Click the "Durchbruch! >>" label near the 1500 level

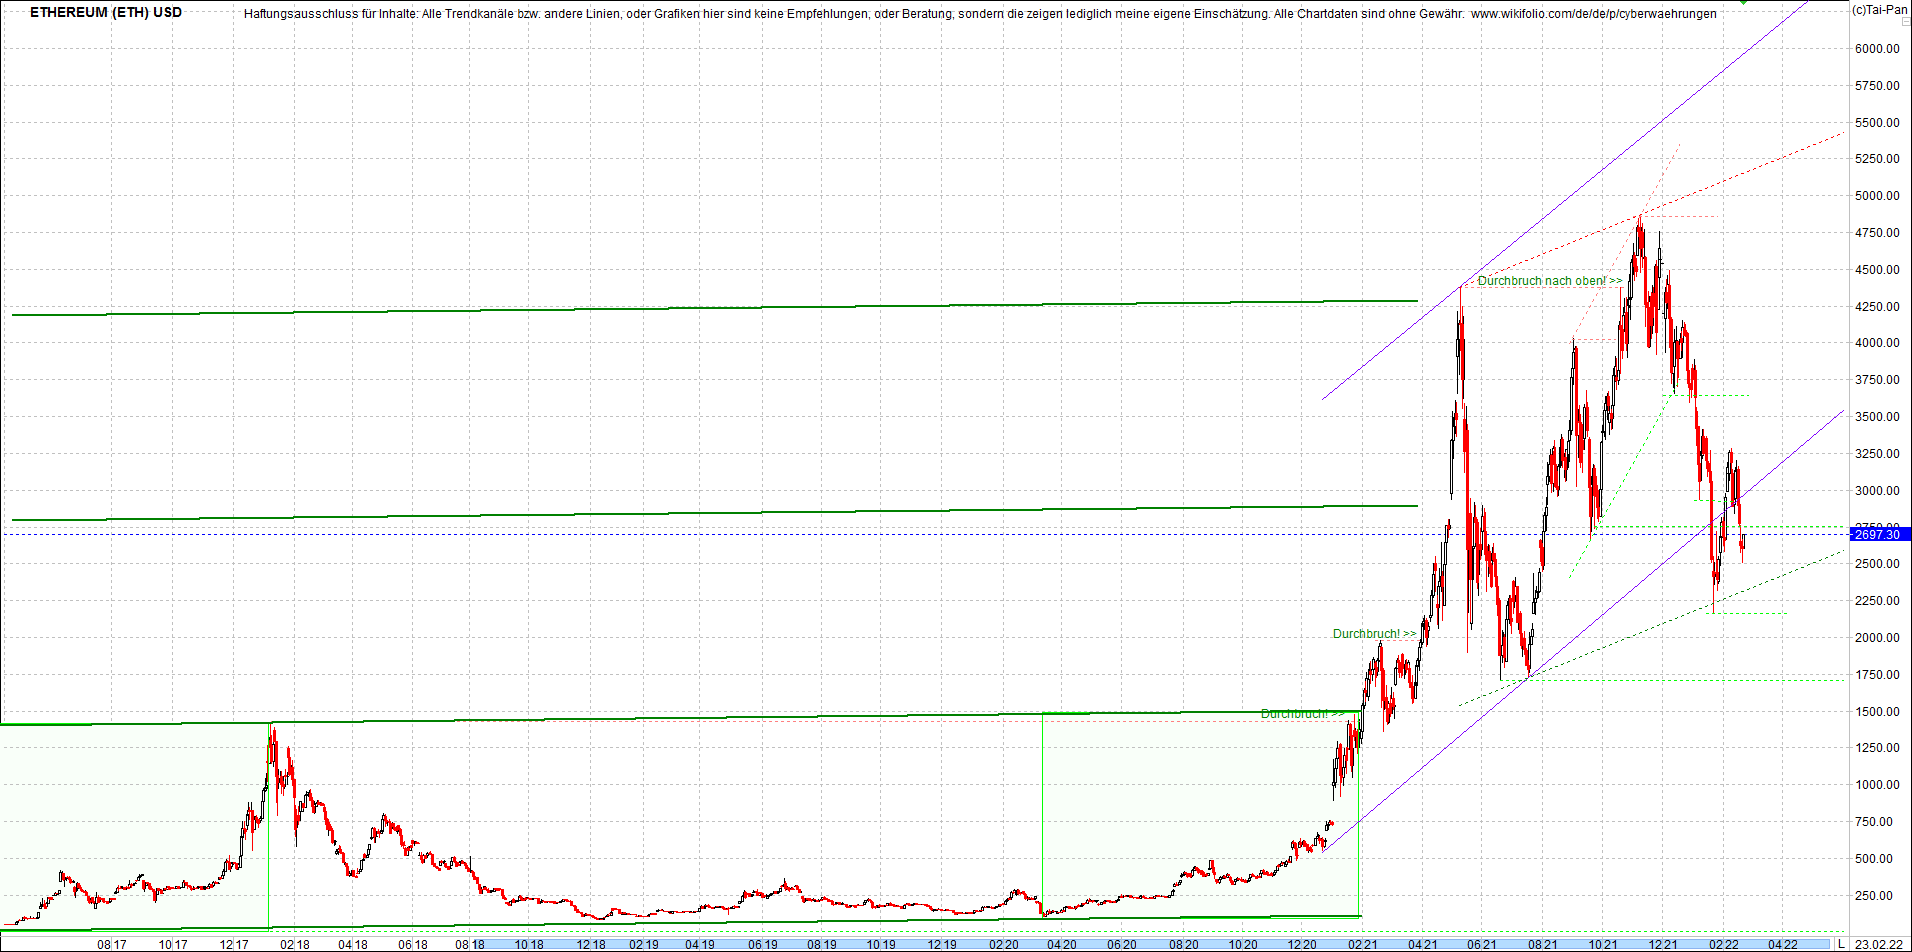coord(1300,713)
